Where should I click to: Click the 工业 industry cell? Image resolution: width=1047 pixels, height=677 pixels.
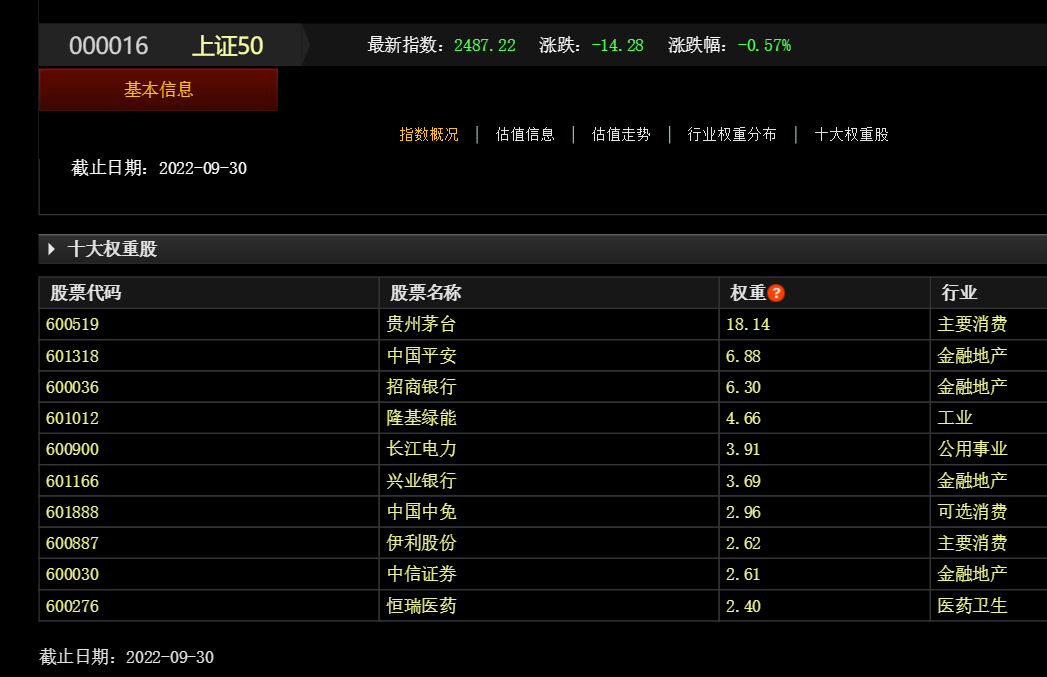tap(955, 419)
